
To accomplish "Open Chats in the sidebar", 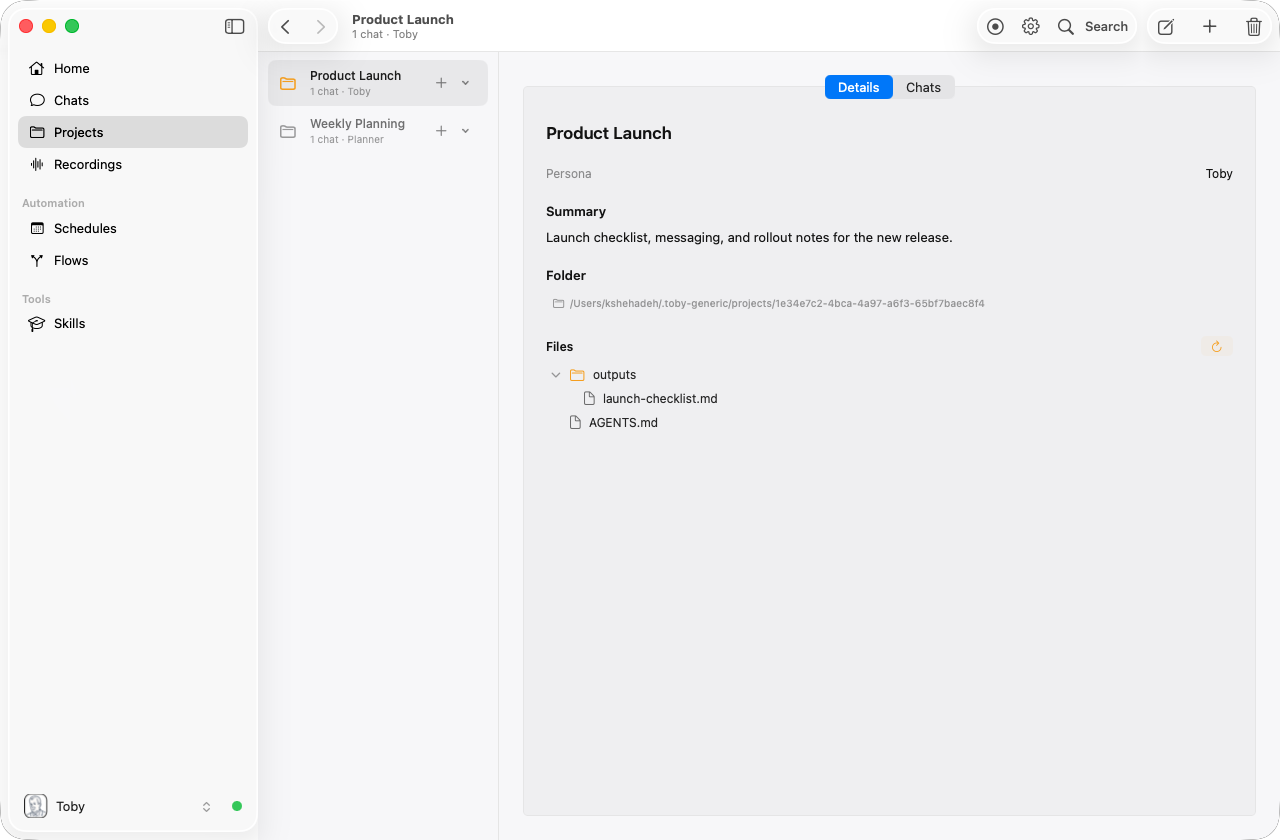I will click(x=133, y=100).
